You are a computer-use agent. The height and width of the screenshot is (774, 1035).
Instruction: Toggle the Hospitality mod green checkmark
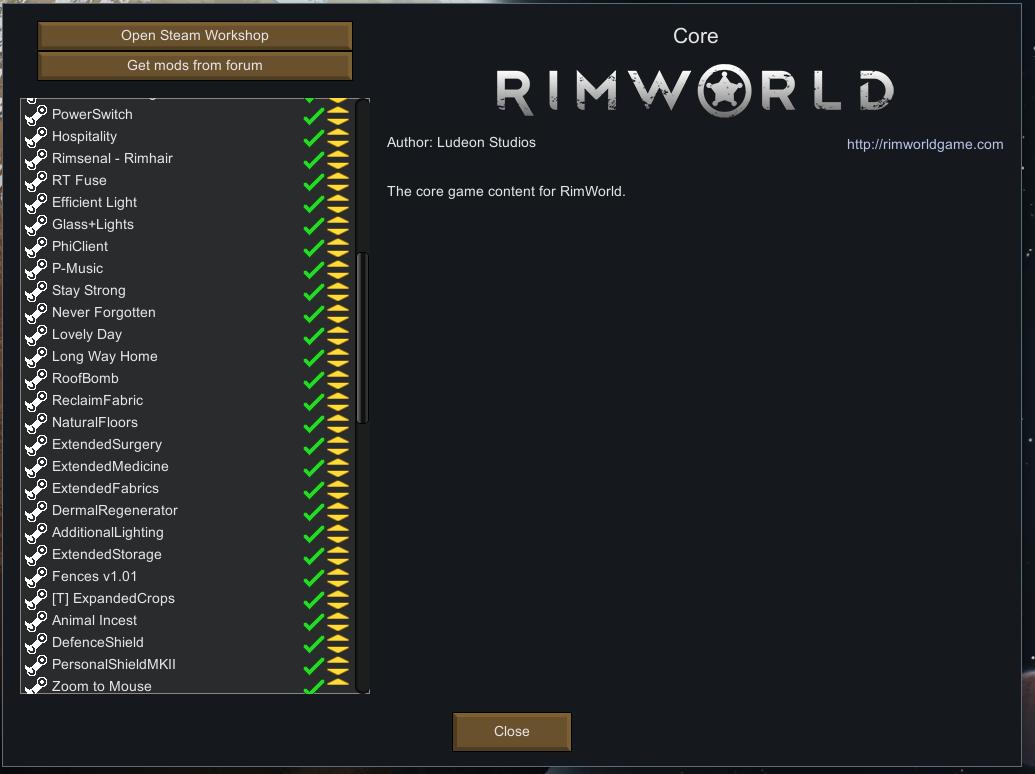tap(314, 137)
